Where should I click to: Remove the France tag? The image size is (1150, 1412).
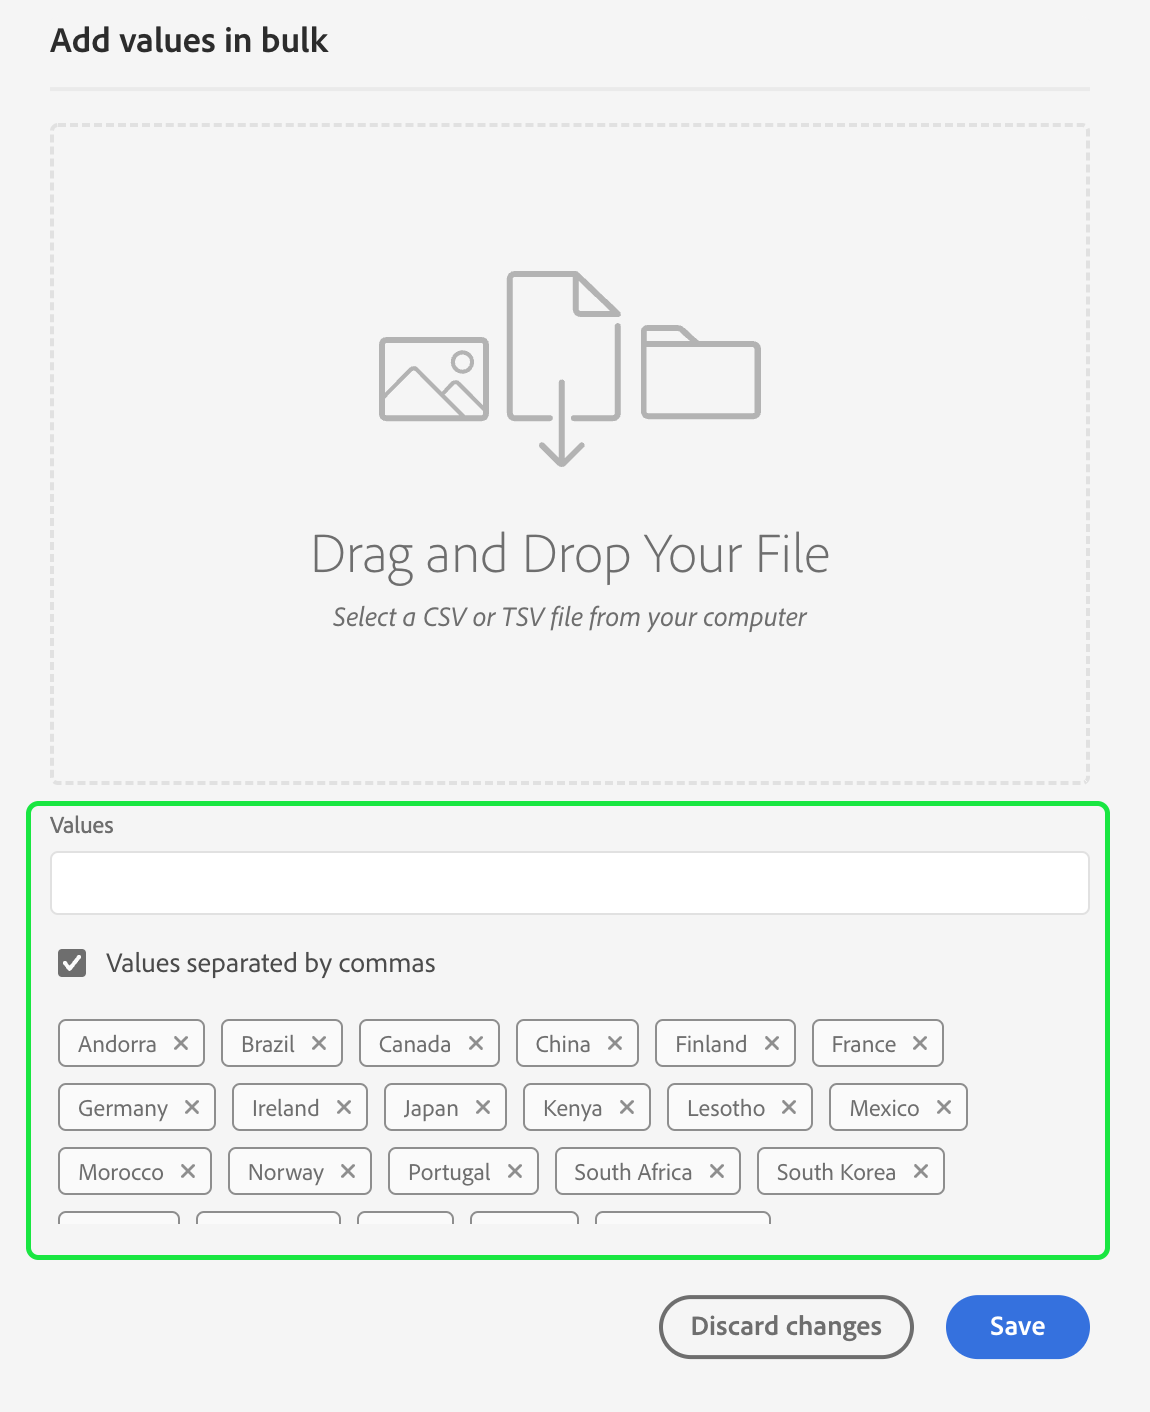[920, 1043]
